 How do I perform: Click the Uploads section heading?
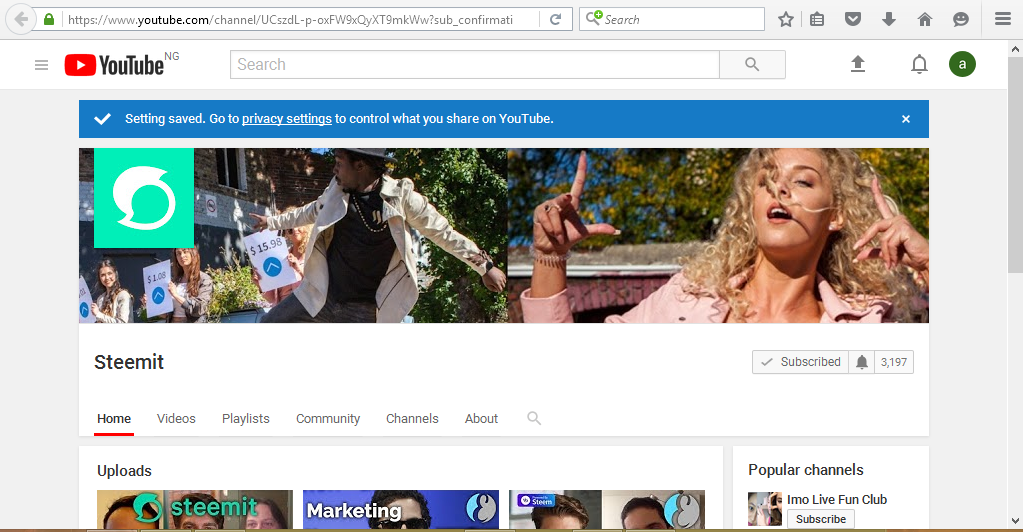[125, 471]
